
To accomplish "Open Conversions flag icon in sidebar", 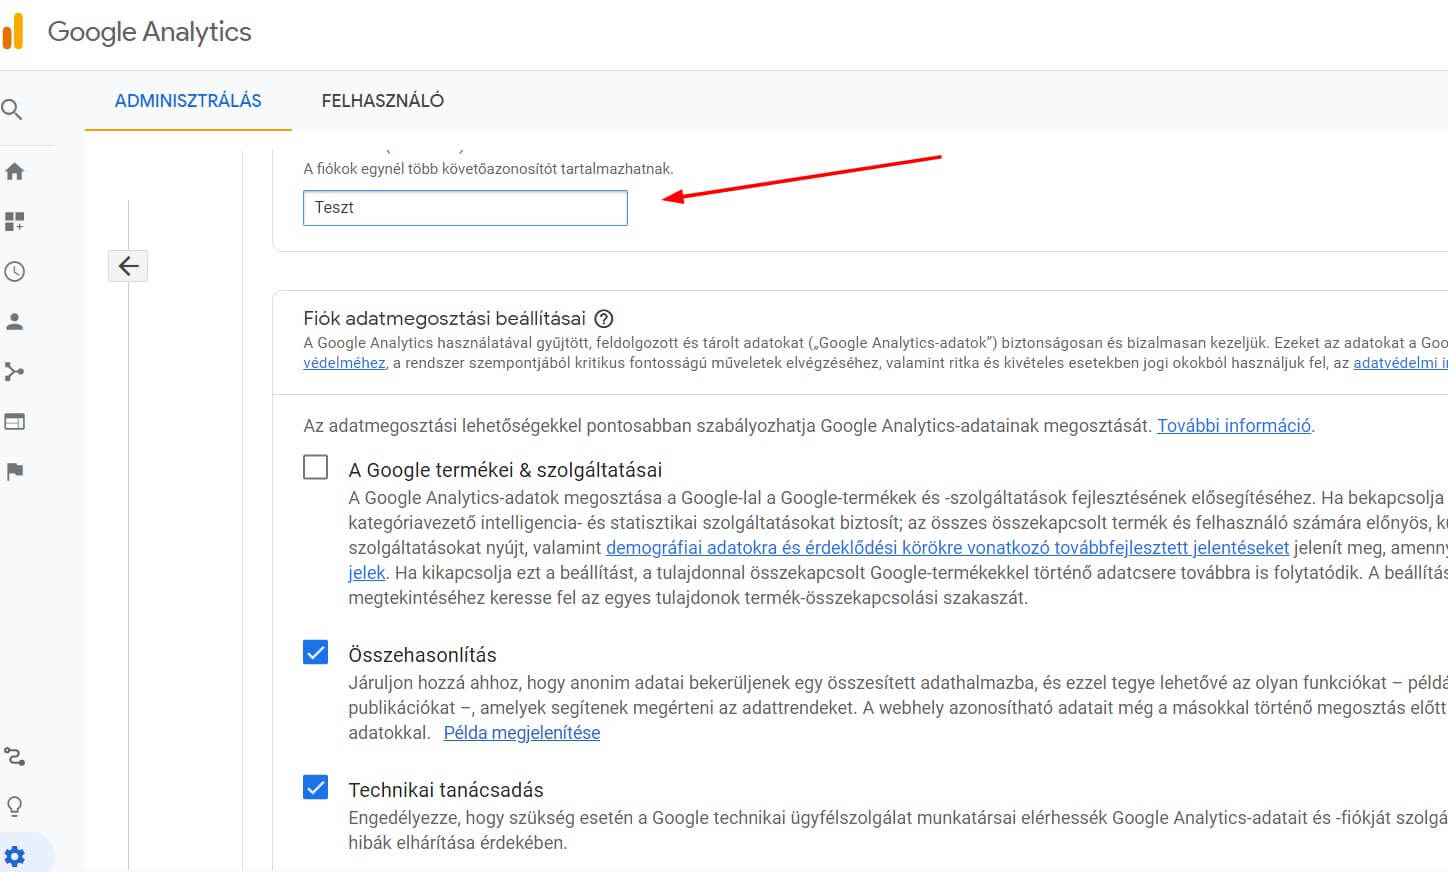I will (x=14, y=471).
